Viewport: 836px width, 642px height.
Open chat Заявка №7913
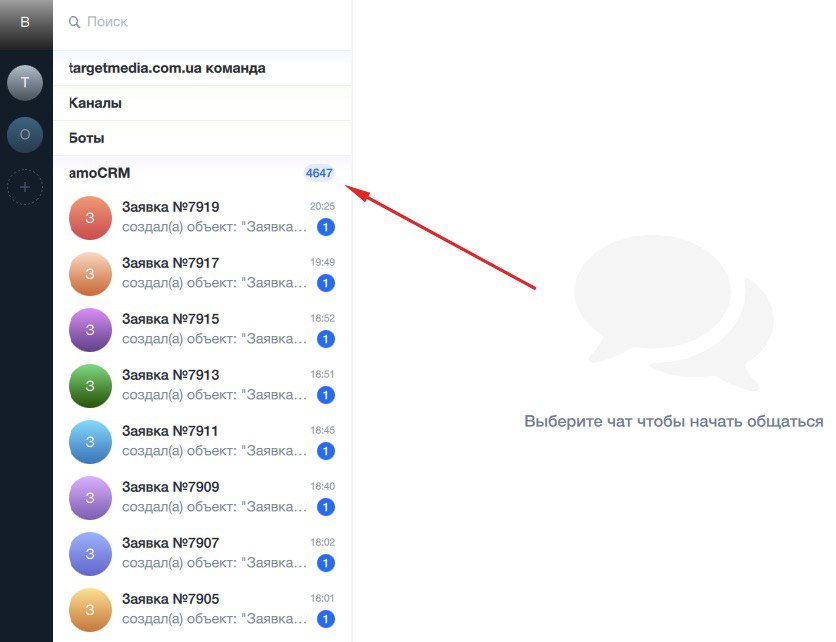tap(203, 386)
